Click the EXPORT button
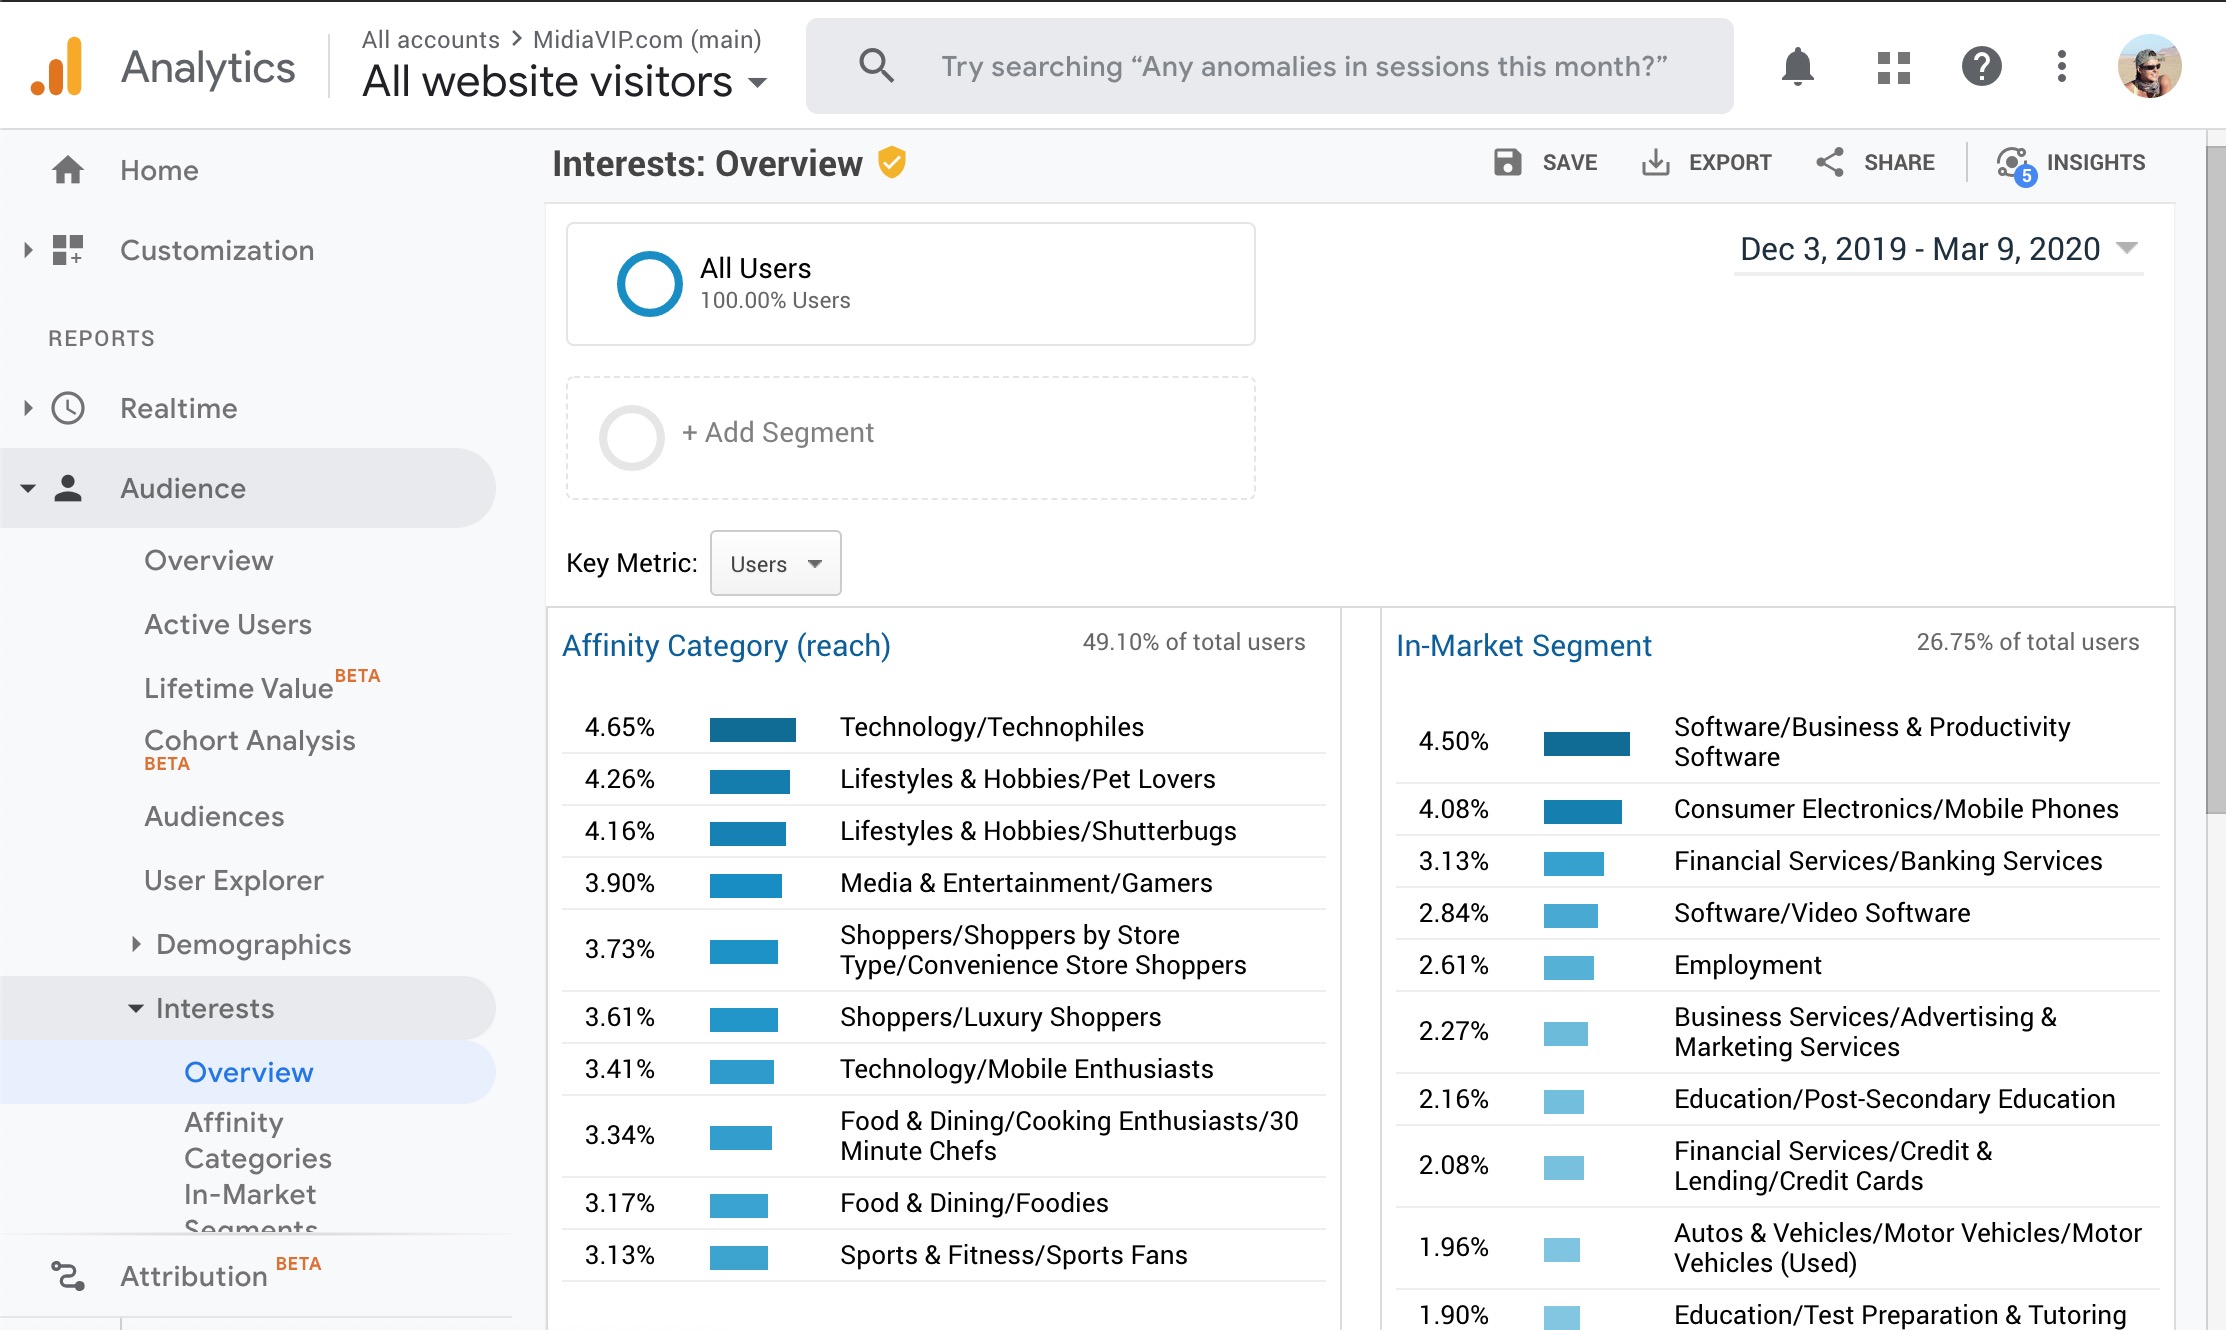The height and width of the screenshot is (1330, 2226). click(x=1707, y=162)
